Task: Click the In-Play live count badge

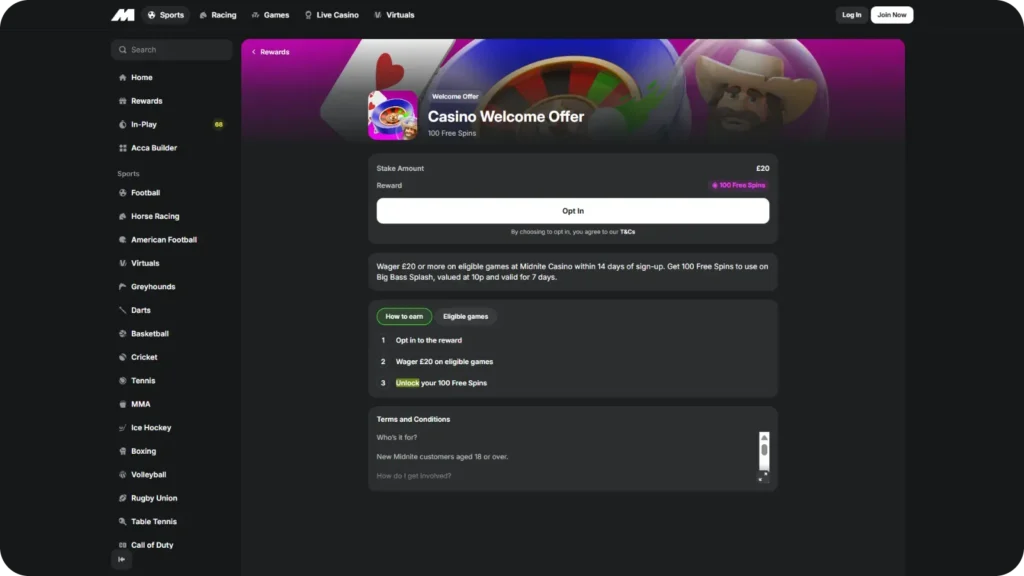Action: tap(219, 125)
